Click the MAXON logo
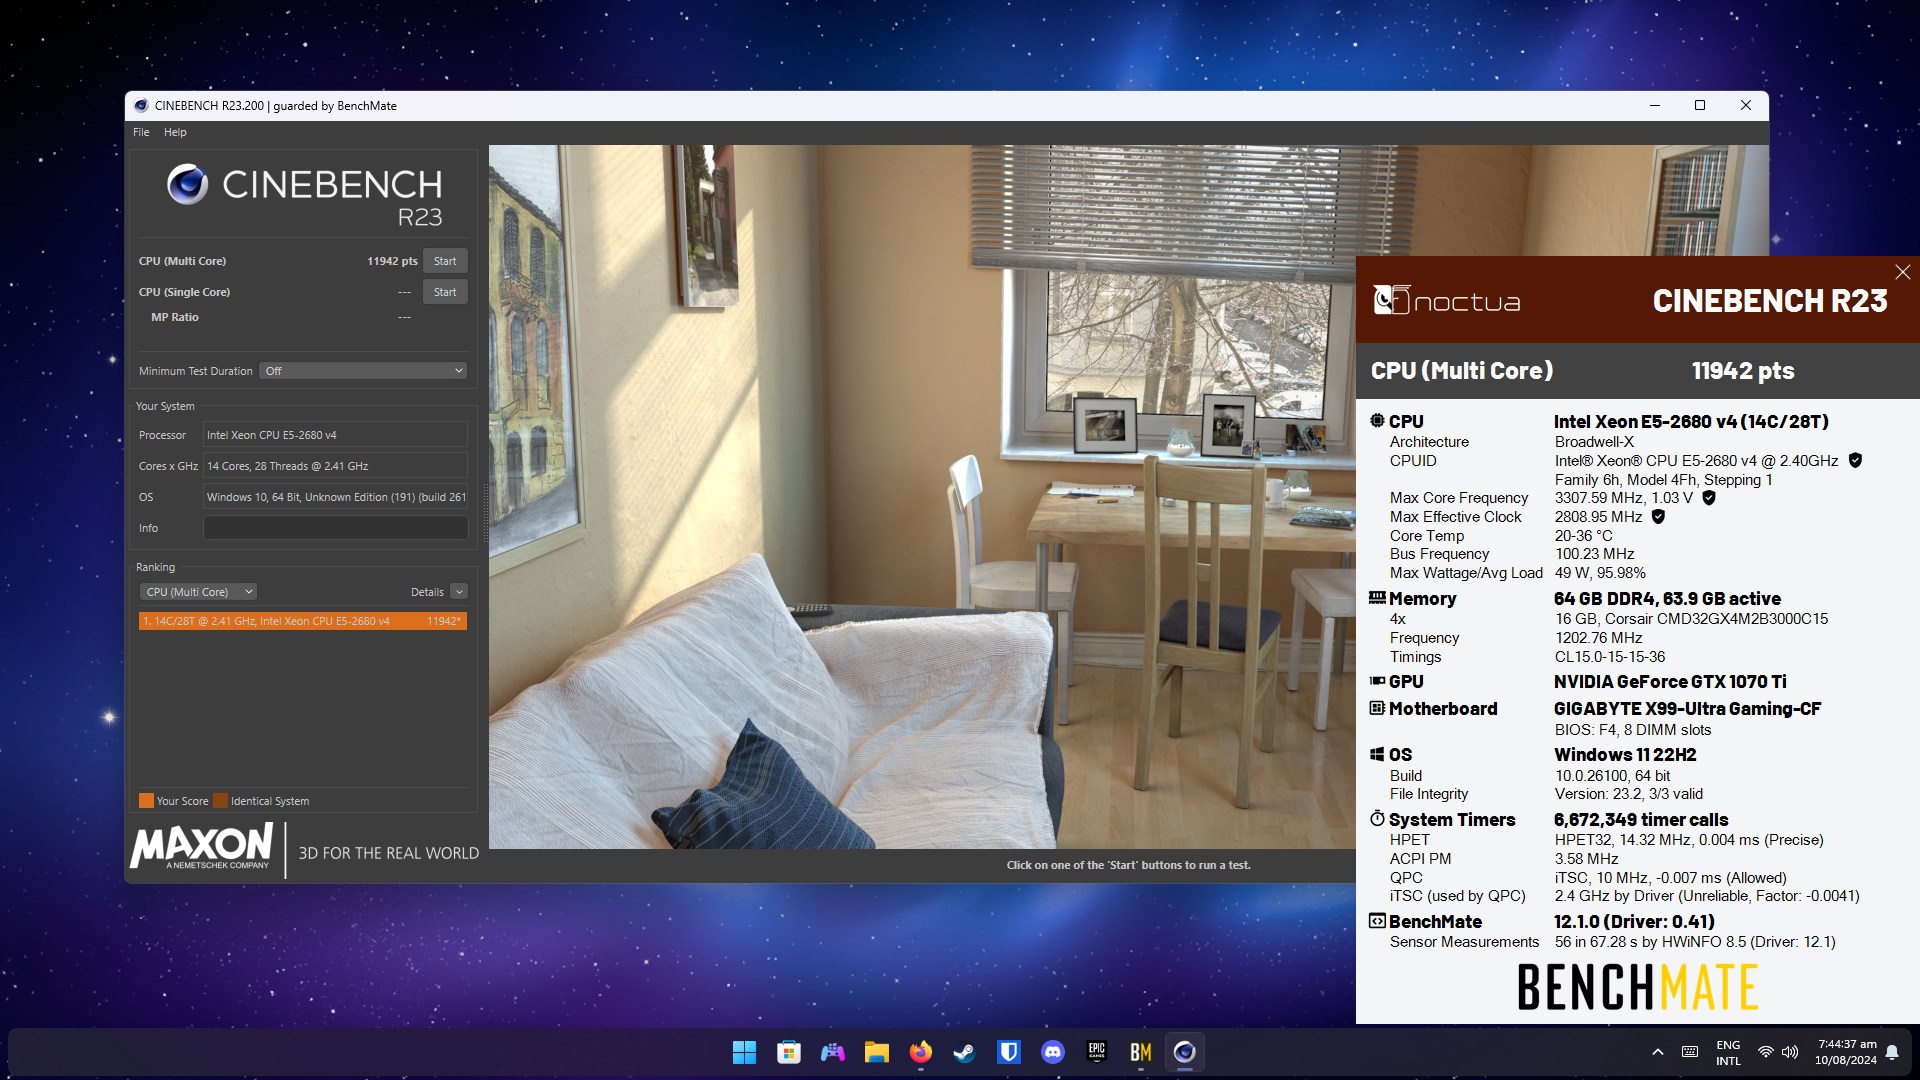Viewport: 1920px width, 1080px height. coord(202,847)
